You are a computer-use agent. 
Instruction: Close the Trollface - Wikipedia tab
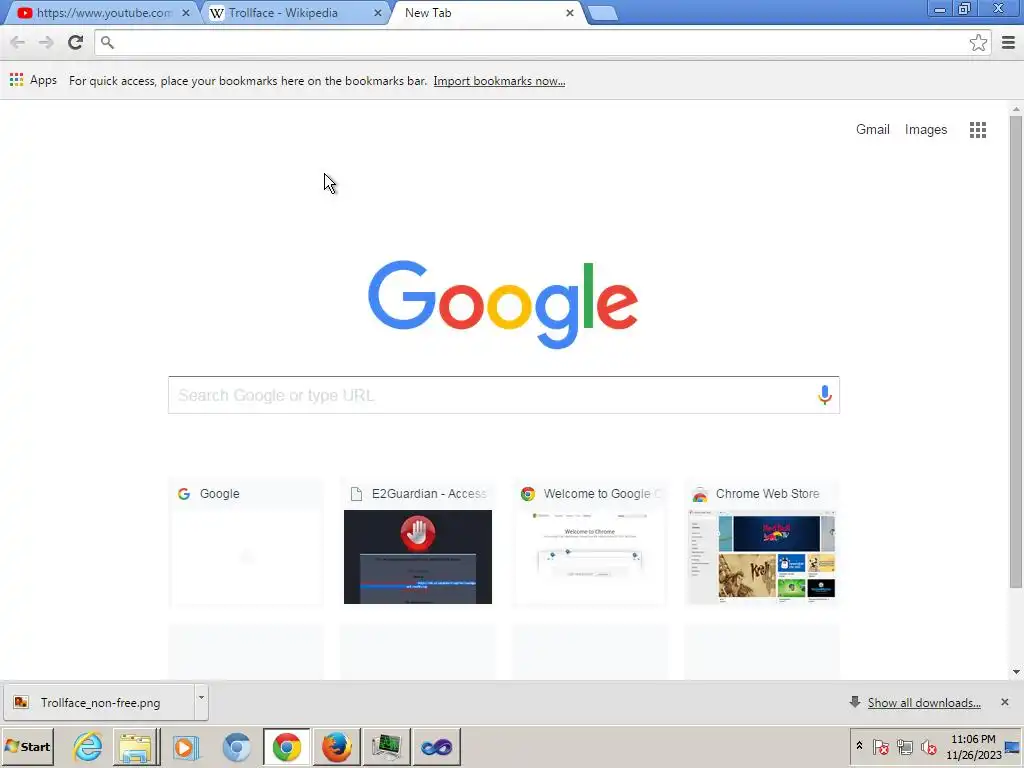pos(377,13)
